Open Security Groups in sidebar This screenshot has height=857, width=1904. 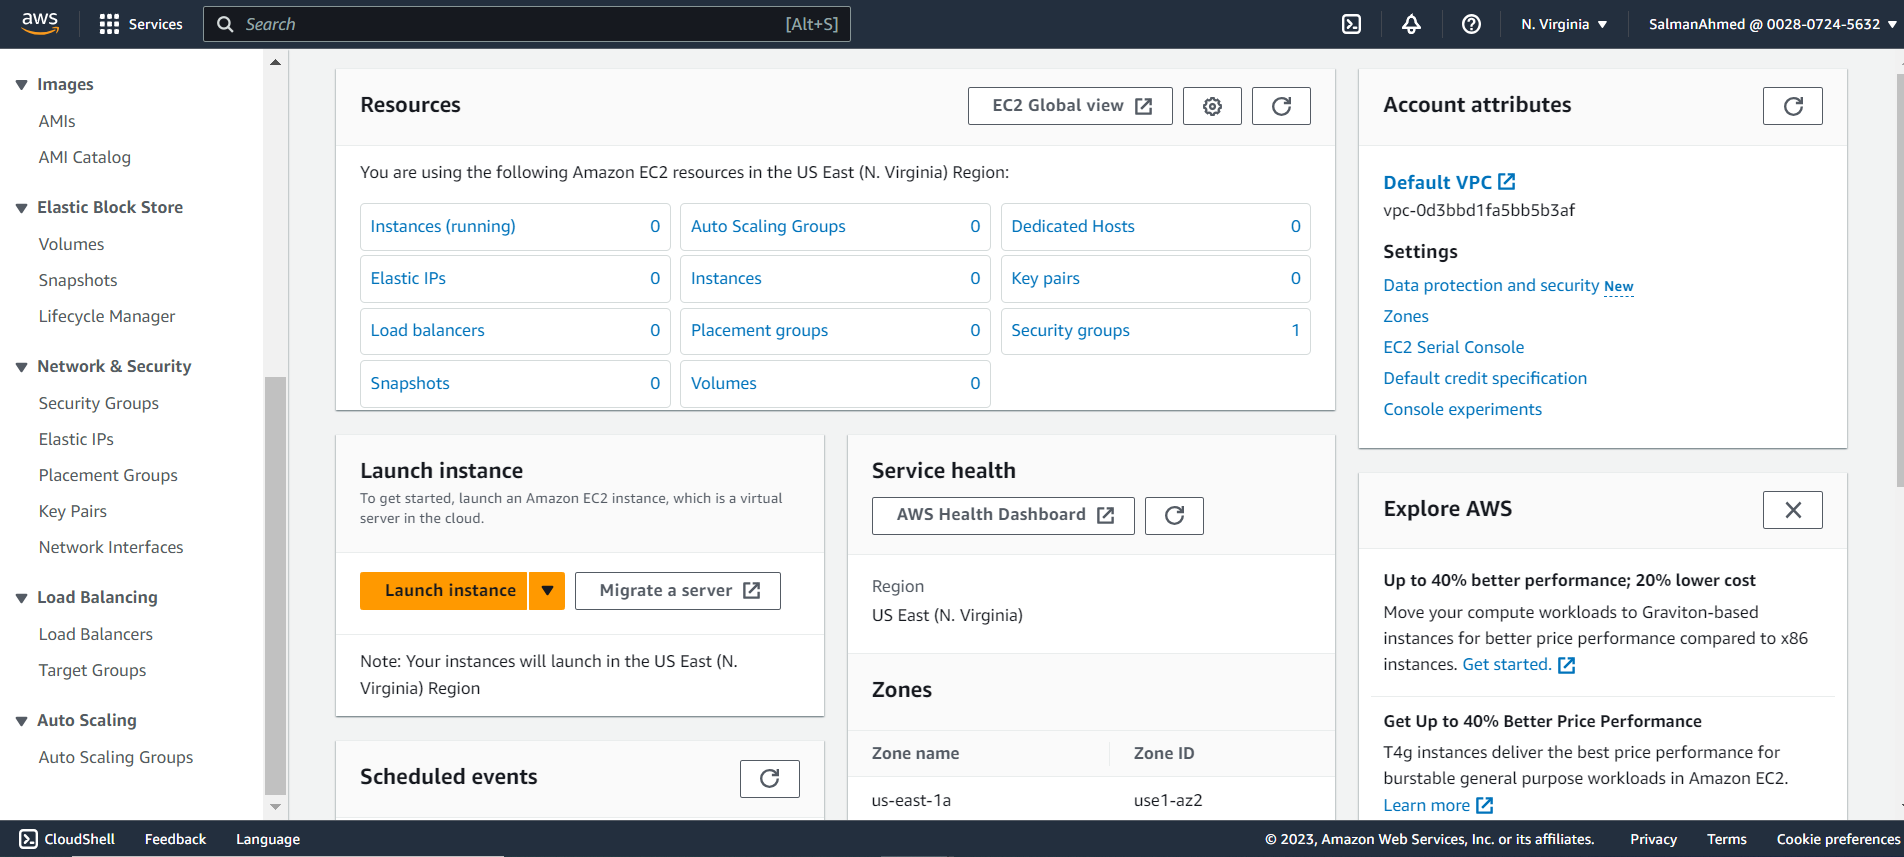pos(99,403)
